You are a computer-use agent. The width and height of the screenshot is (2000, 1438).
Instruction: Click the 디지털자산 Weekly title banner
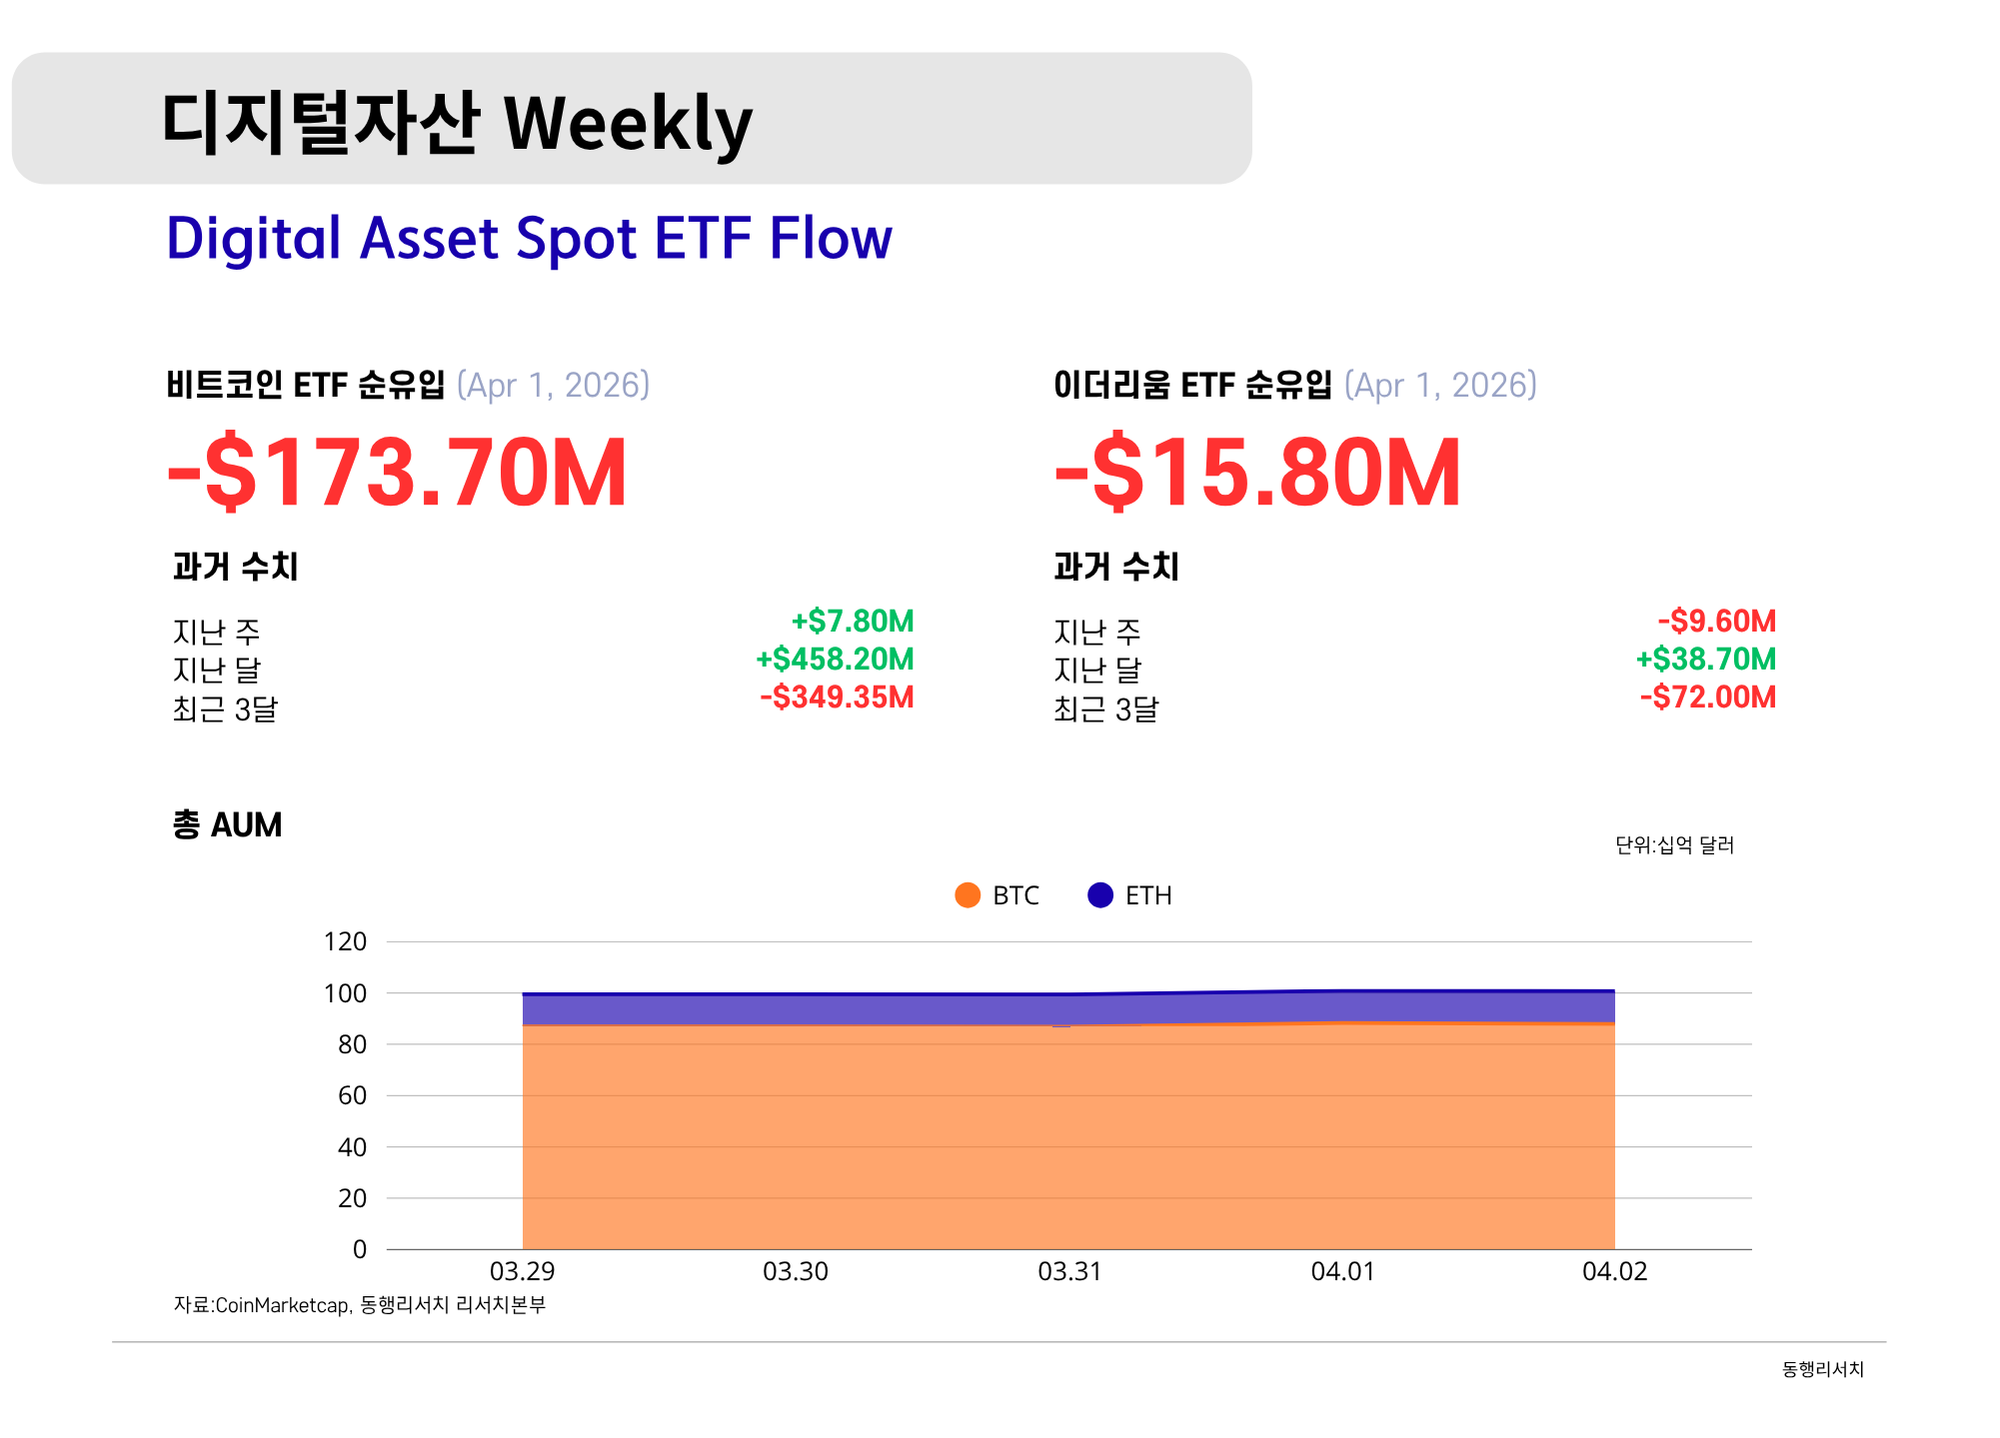point(630,119)
